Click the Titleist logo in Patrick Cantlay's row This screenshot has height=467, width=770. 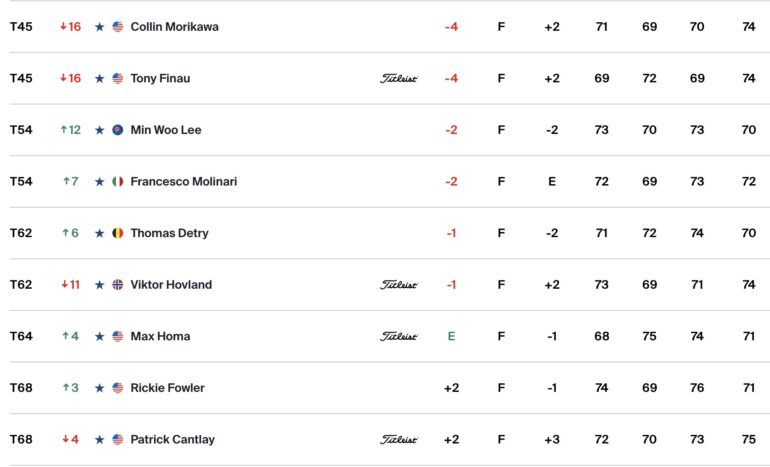(398, 440)
